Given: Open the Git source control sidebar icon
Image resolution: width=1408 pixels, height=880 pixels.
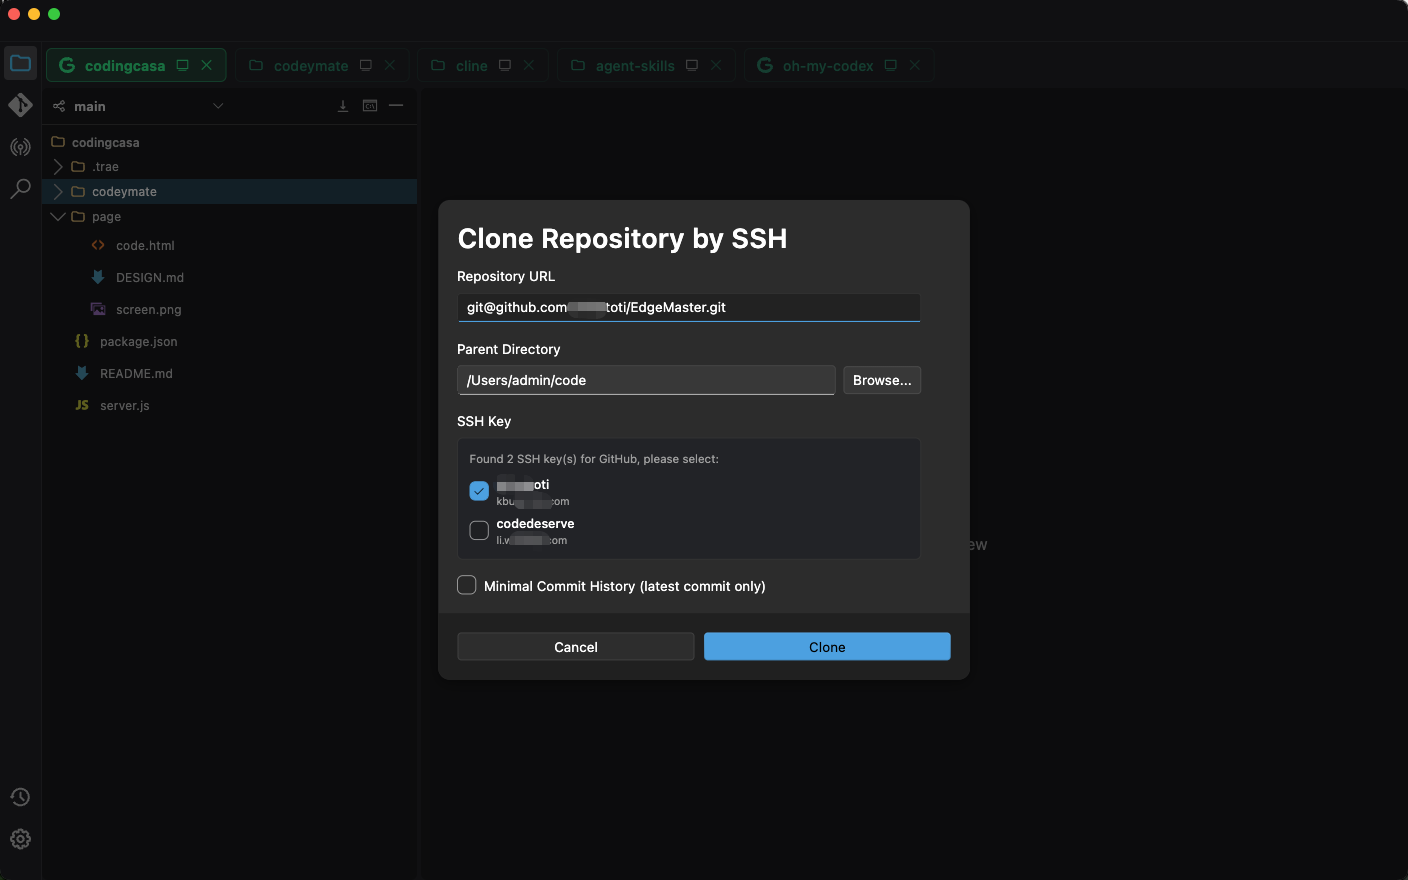Looking at the screenshot, I should click(x=20, y=105).
